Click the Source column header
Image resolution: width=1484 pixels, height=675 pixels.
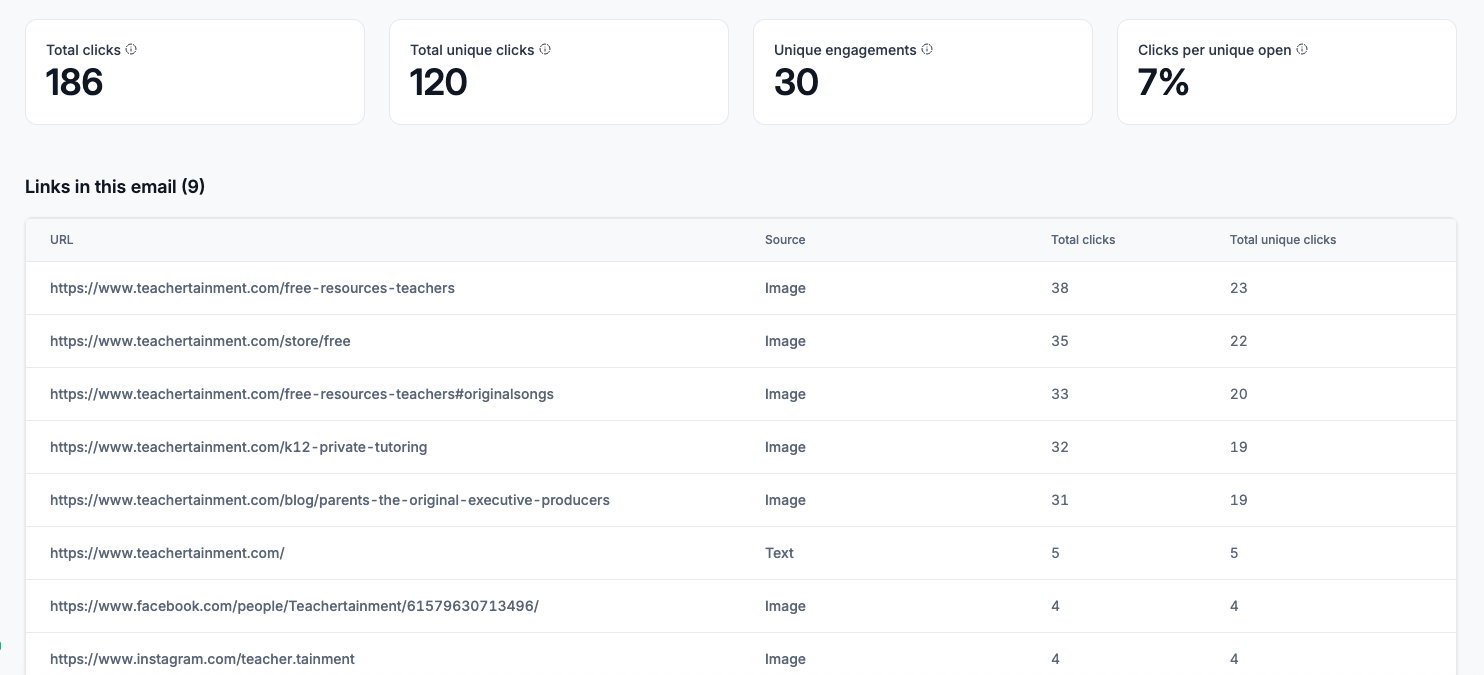(785, 240)
